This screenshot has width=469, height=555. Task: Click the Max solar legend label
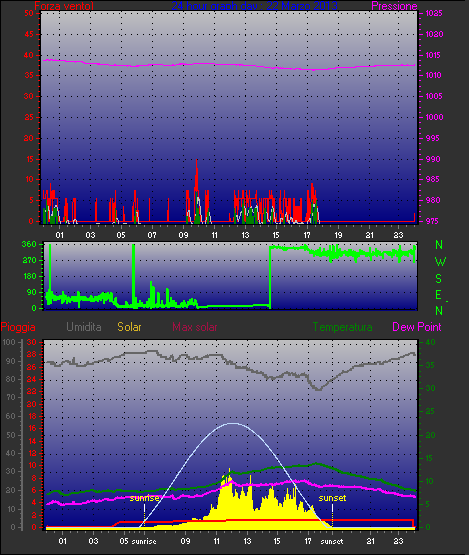pyautogui.click(x=195, y=327)
